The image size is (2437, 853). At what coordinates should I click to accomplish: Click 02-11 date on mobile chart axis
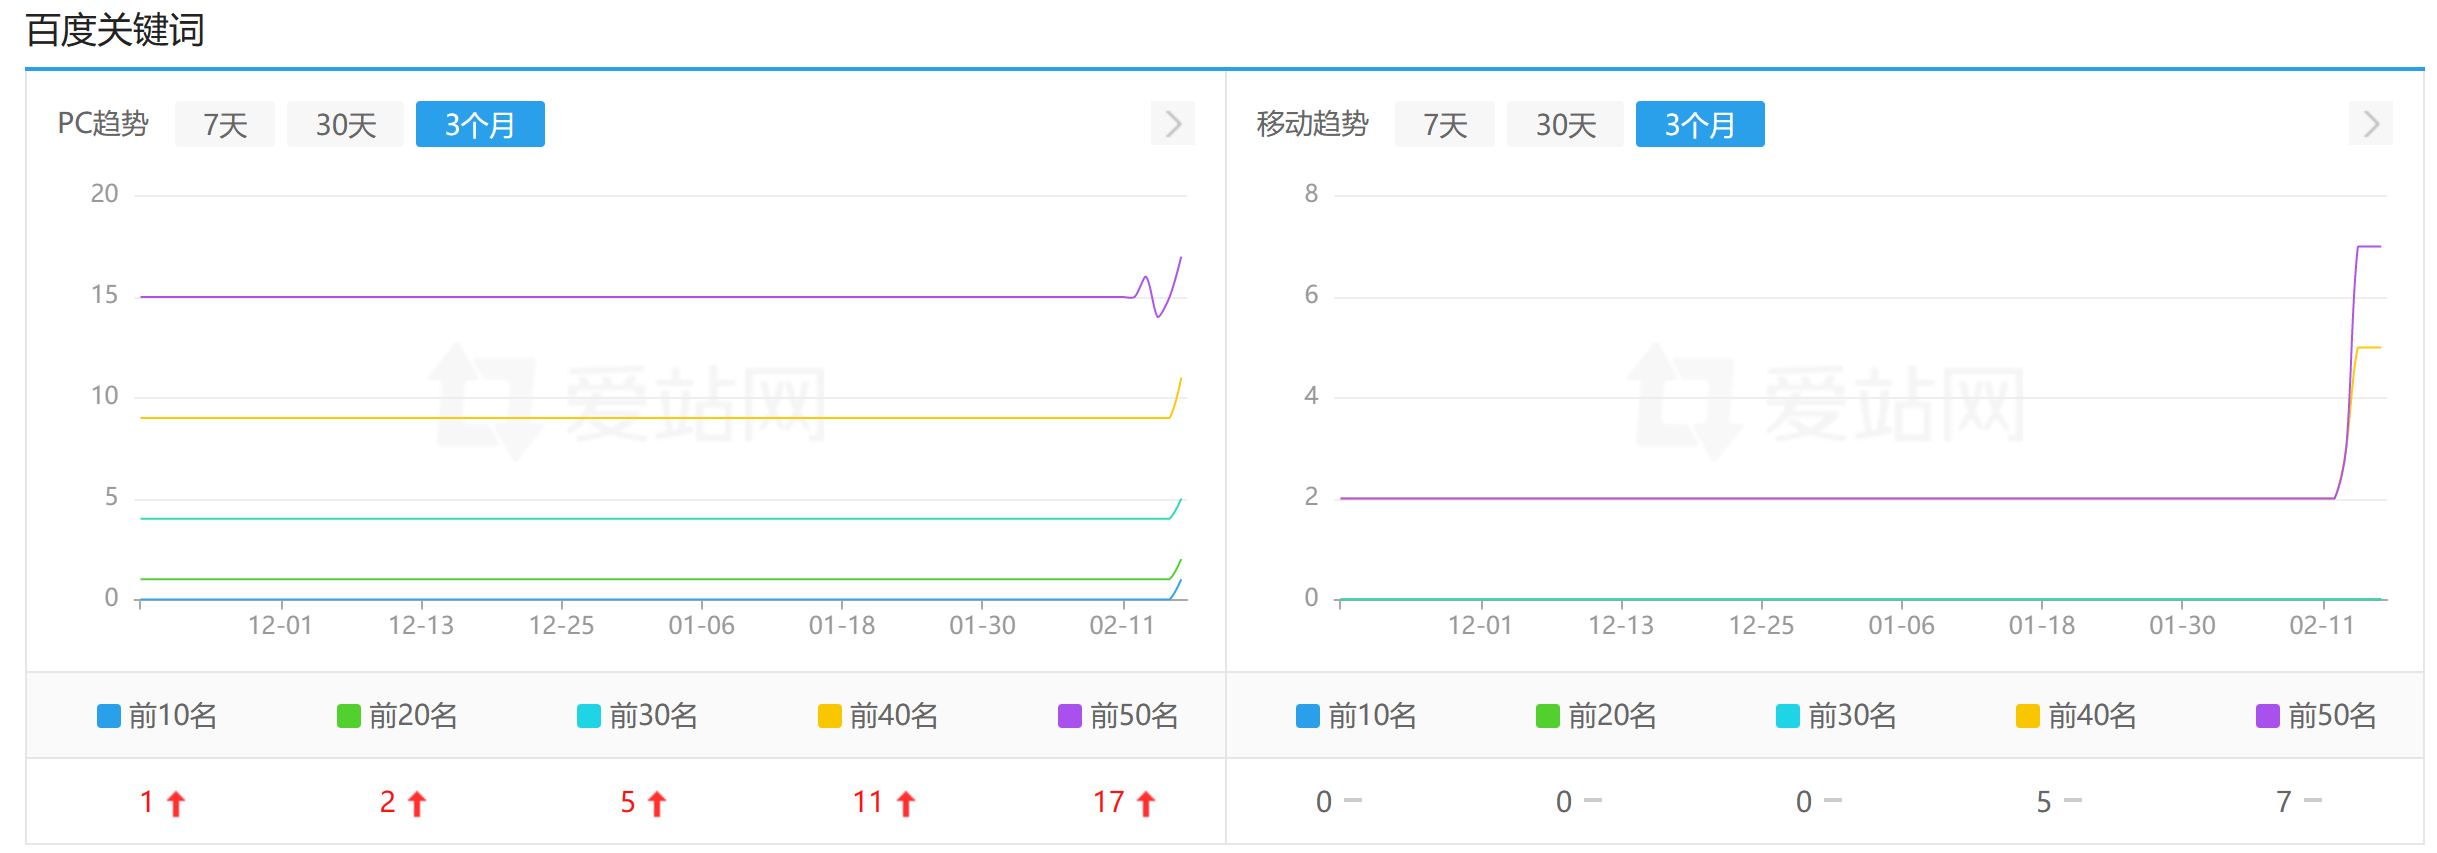(2322, 626)
